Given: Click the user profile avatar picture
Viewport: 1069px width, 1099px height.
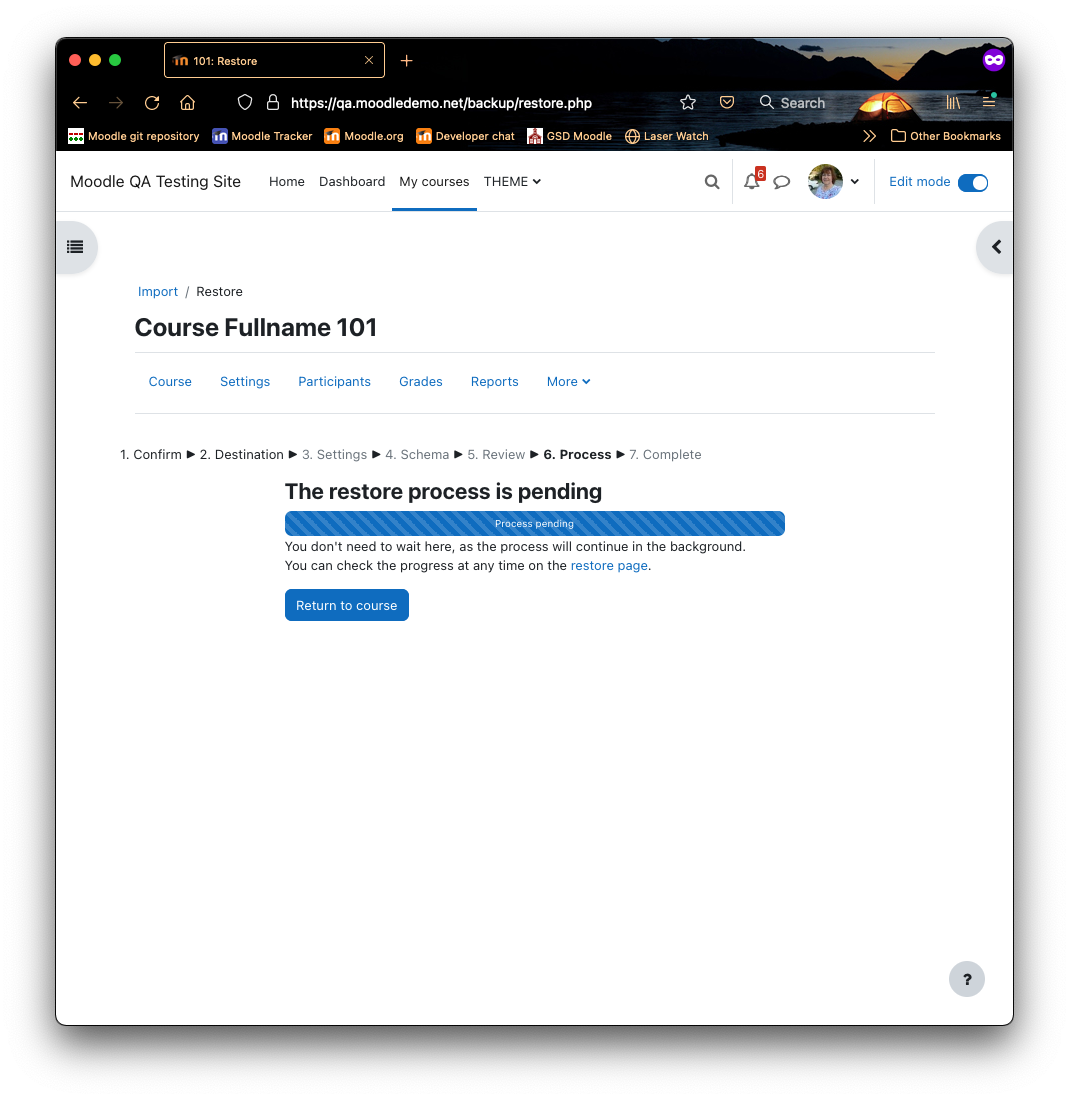Looking at the screenshot, I should [x=826, y=182].
